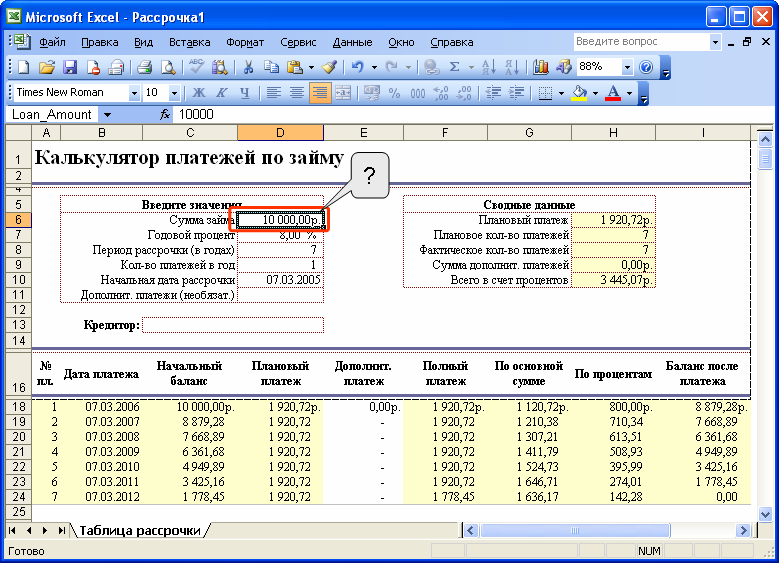Select the Таблица рассрочки sheet tab
779x563 pixels.
coord(140,530)
